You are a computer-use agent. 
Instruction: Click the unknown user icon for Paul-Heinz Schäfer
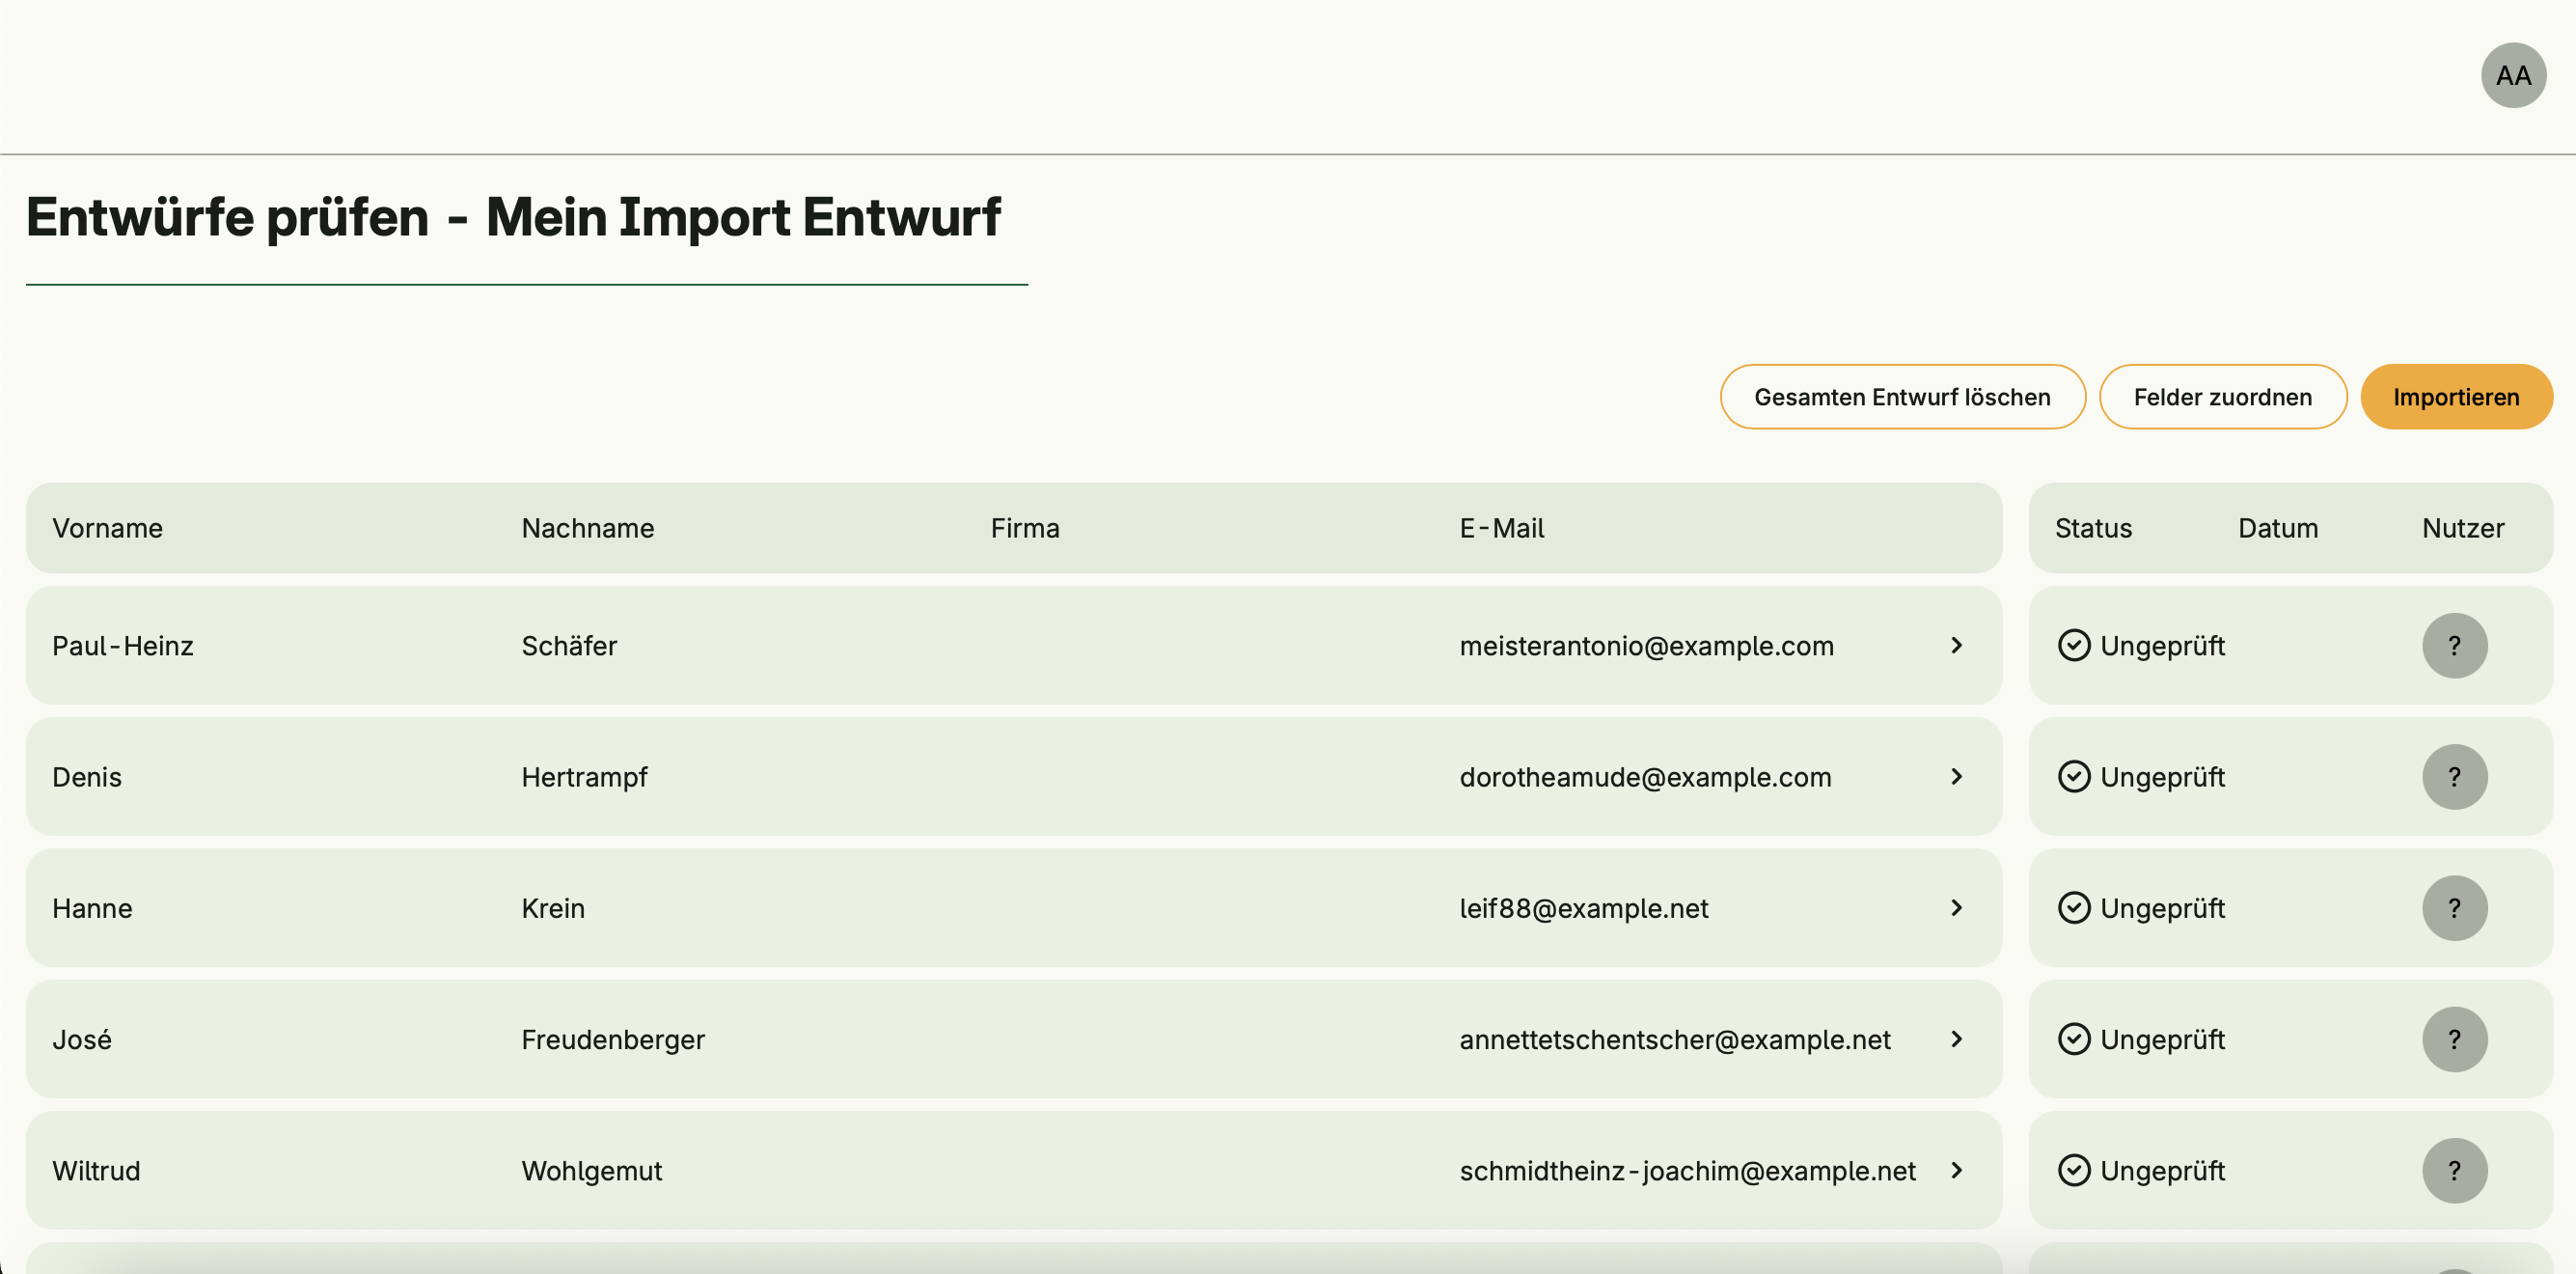[x=2454, y=645]
